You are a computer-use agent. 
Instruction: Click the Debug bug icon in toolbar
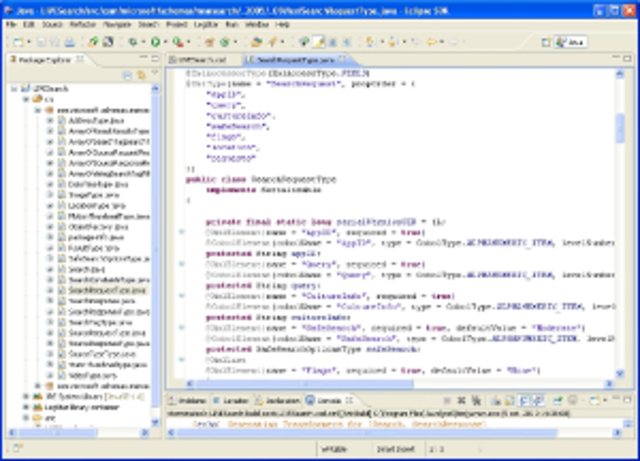click(x=133, y=42)
